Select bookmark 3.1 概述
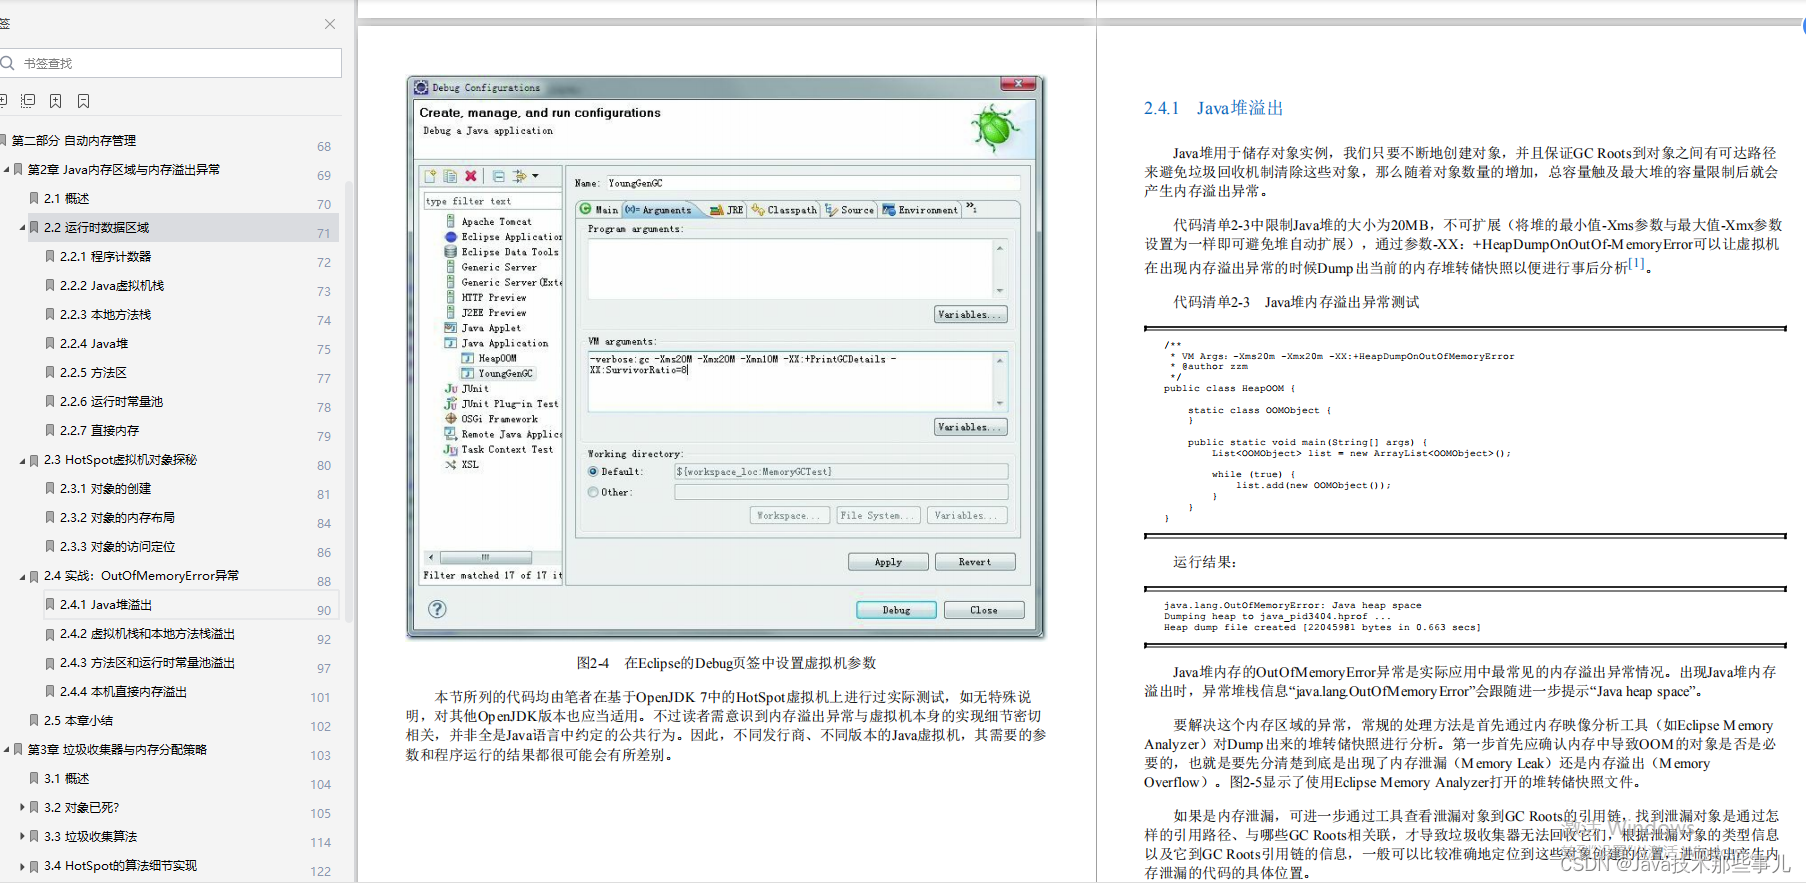This screenshot has width=1806, height=883. [x=66, y=779]
